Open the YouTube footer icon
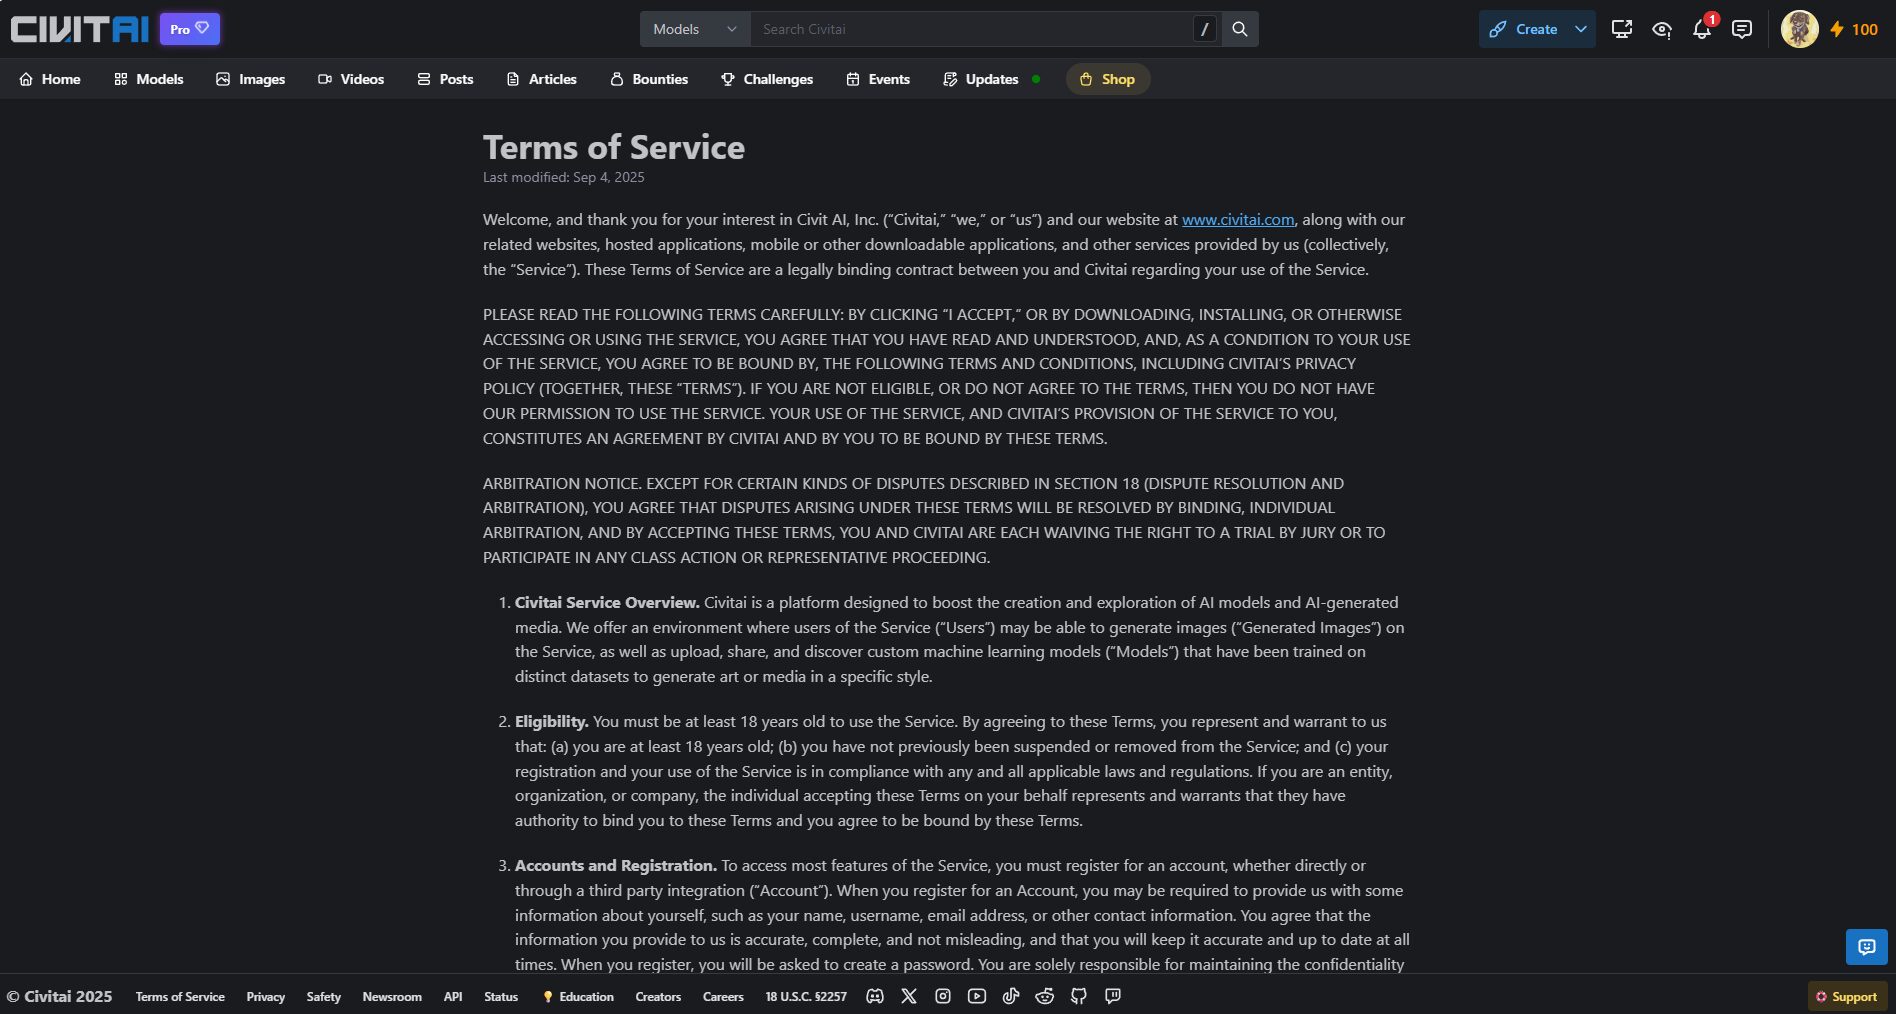 (977, 996)
